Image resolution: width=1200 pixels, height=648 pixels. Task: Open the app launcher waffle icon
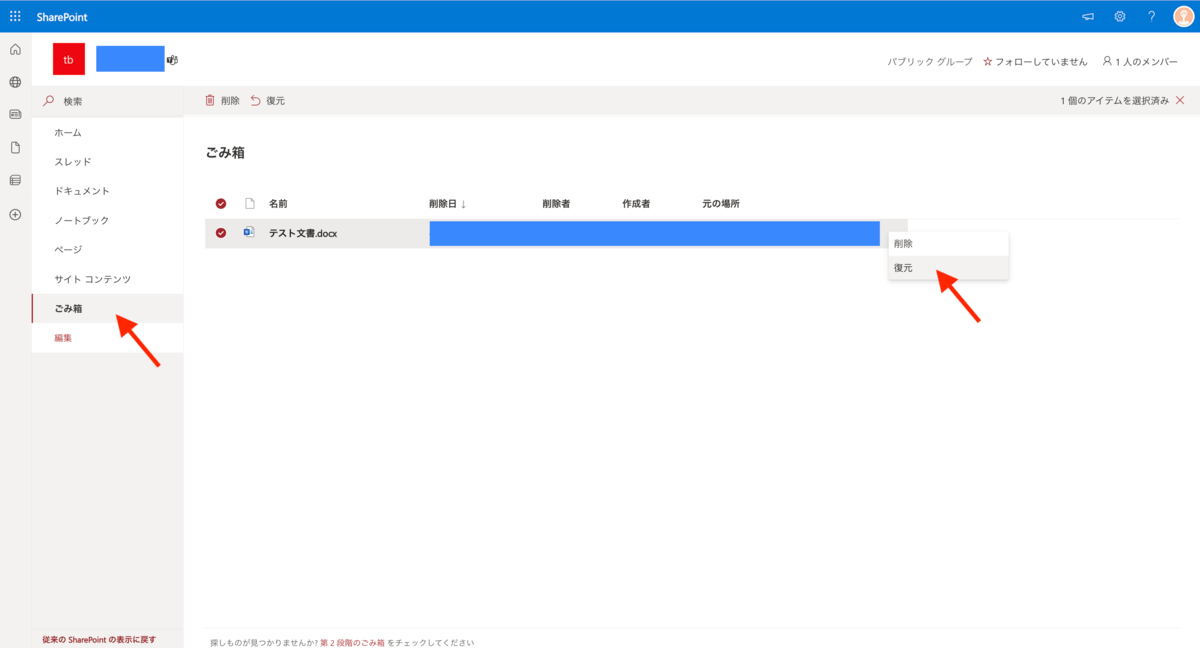15,16
